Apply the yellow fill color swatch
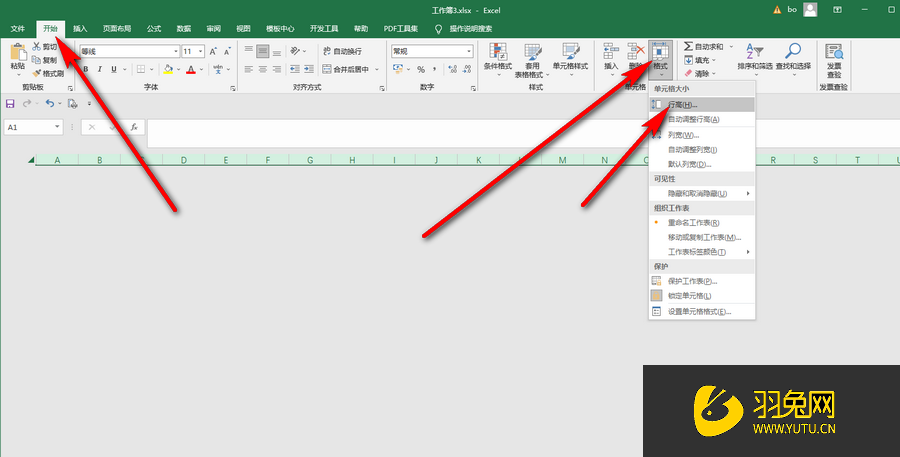The image size is (900, 457). 168,69
